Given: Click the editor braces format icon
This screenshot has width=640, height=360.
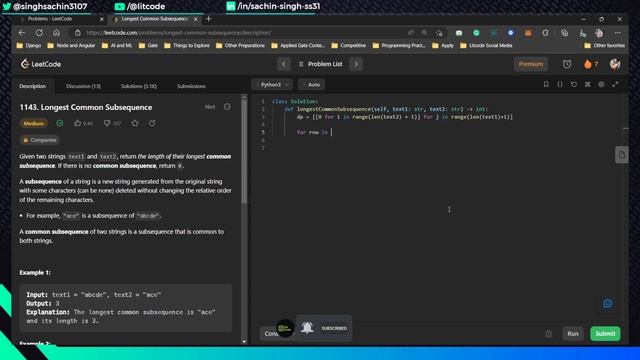Looking at the screenshot, I should [x=560, y=84].
